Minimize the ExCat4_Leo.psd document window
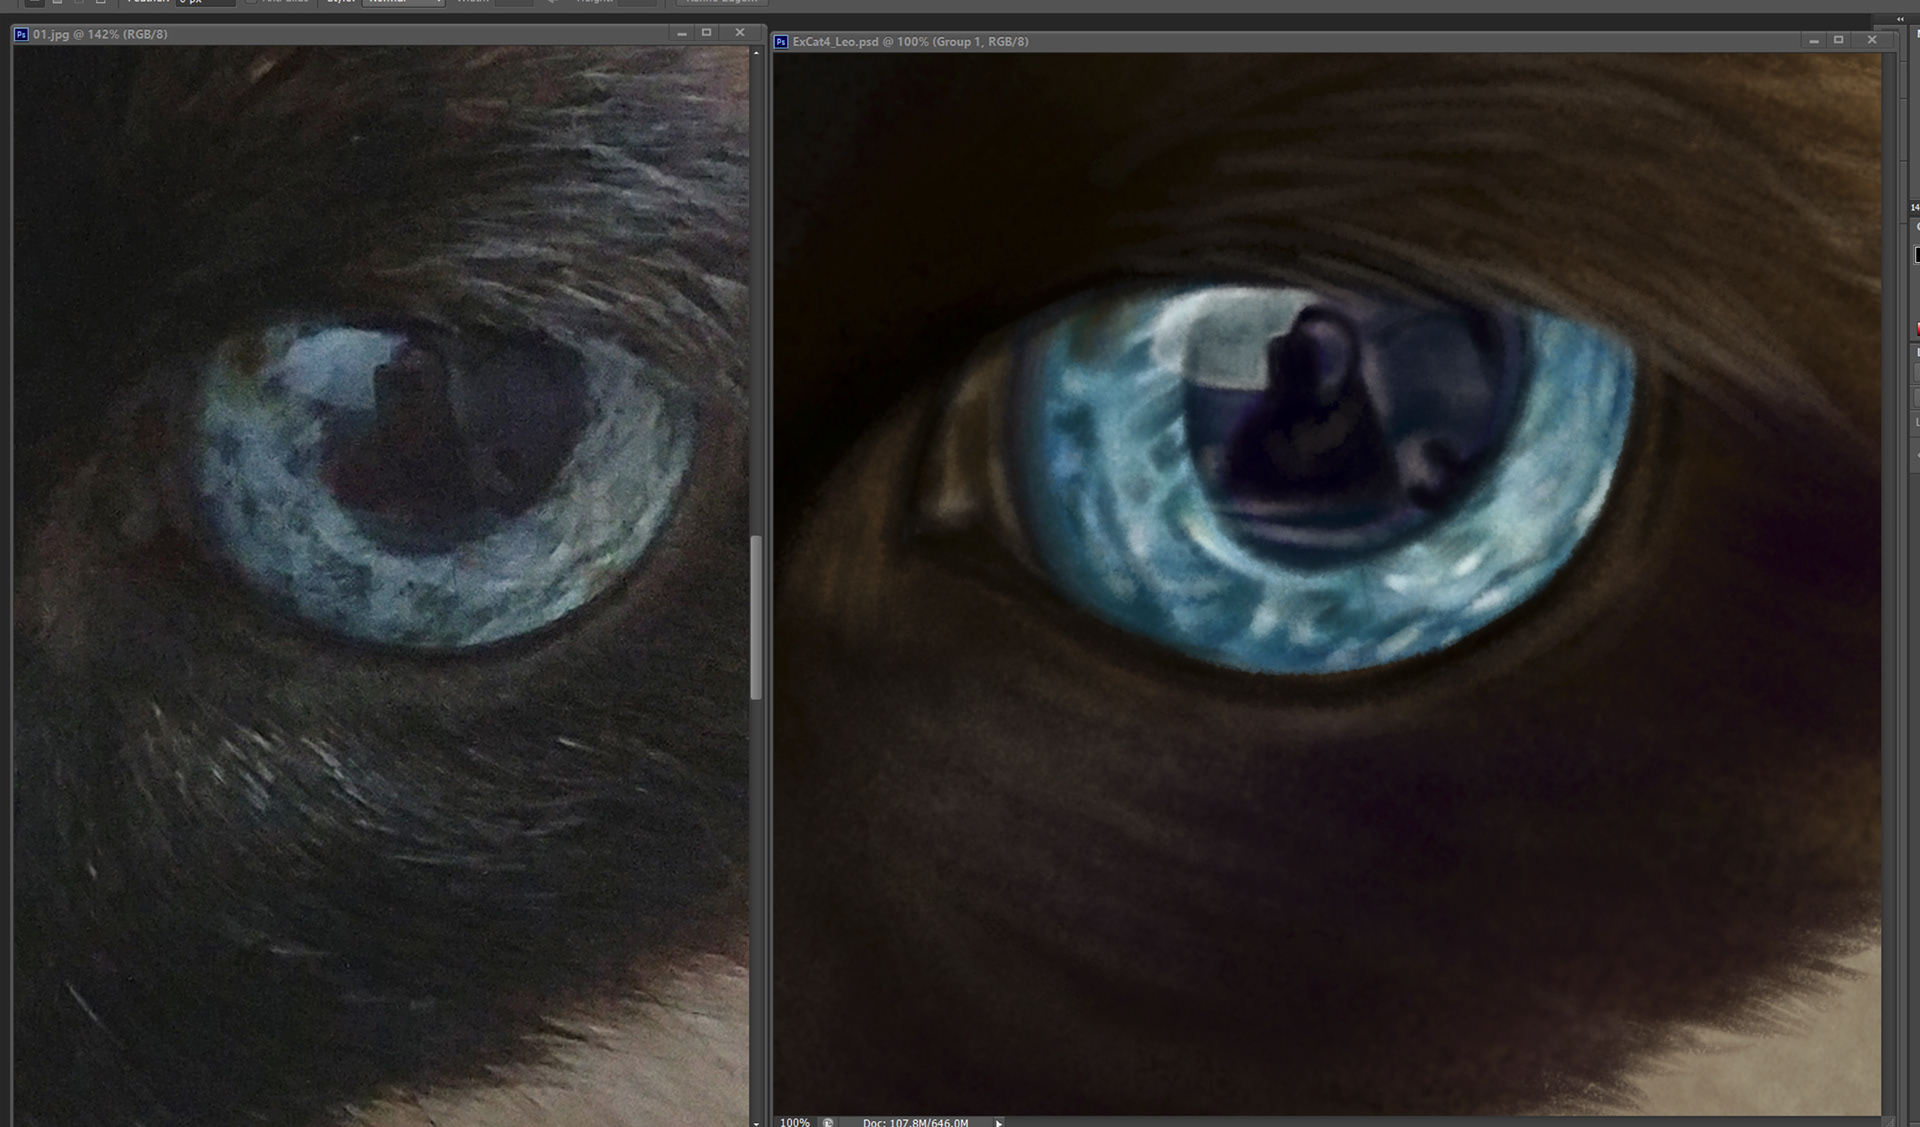 click(x=1813, y=40)
